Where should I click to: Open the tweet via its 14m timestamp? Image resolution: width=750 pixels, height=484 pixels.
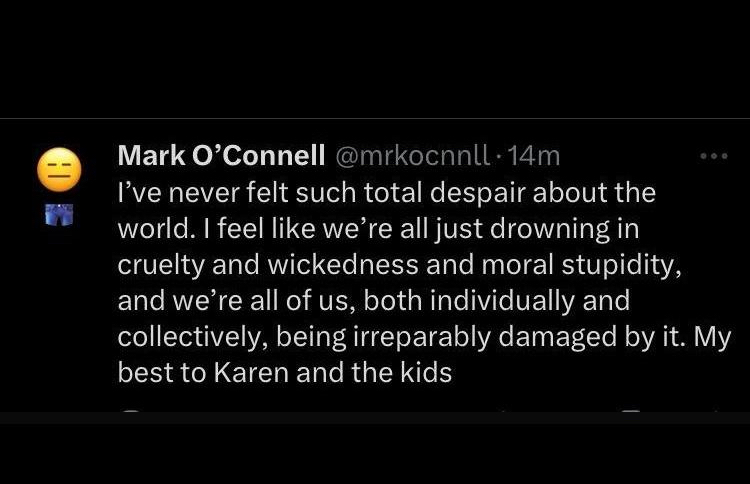[x=534, y=155]
